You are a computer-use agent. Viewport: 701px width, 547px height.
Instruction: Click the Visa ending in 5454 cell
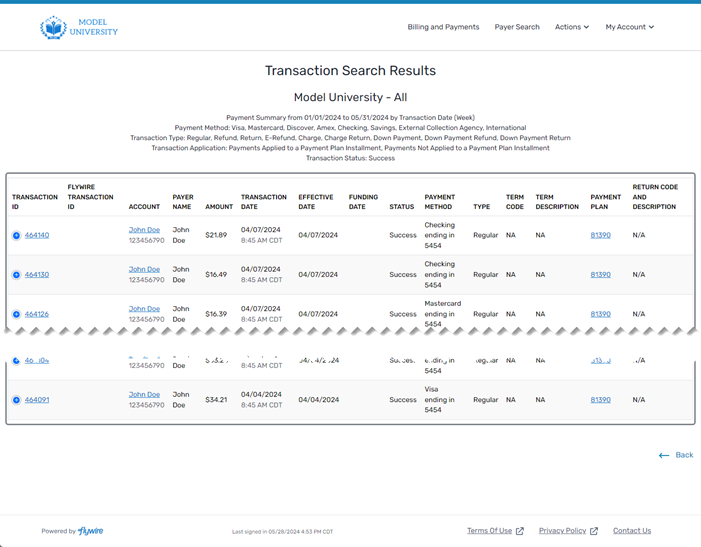pos(439,400)
